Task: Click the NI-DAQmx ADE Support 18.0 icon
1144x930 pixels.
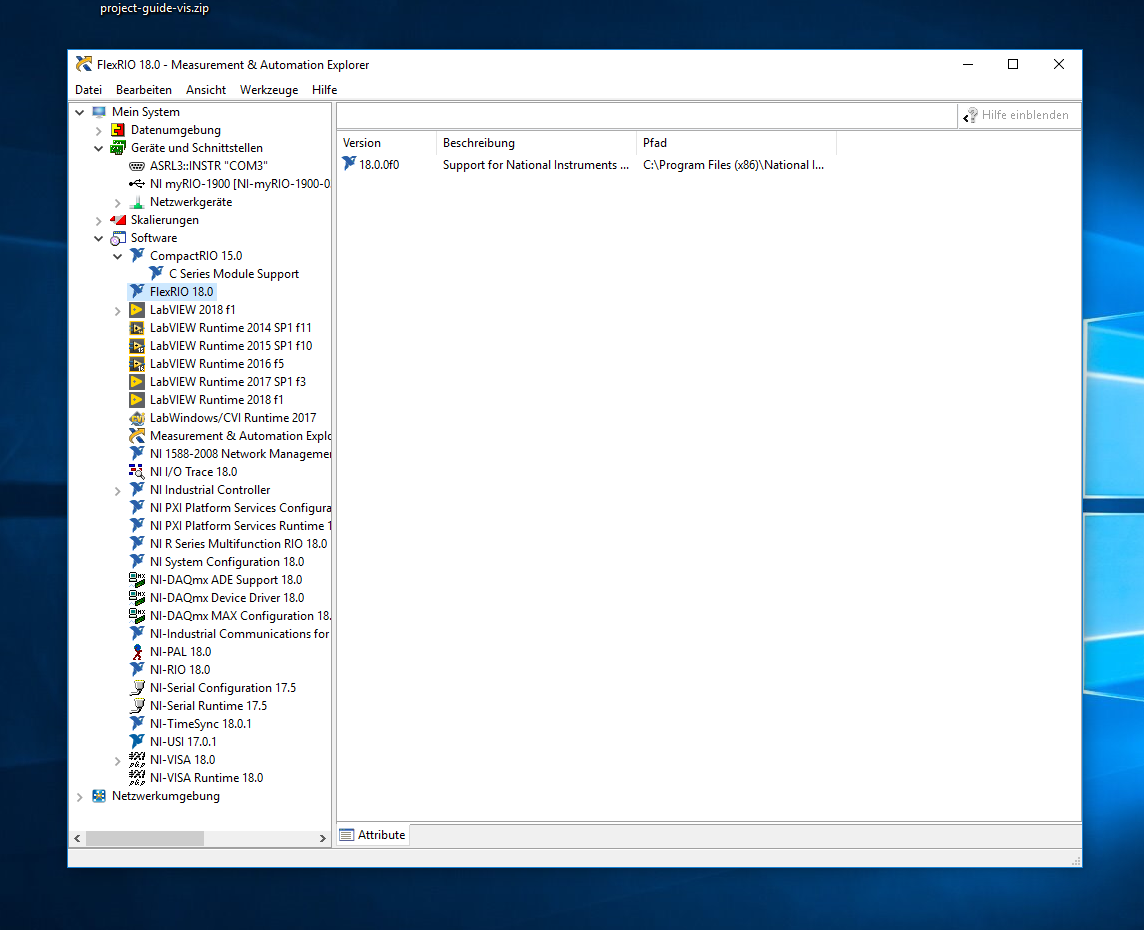Action: coord(136,580)
